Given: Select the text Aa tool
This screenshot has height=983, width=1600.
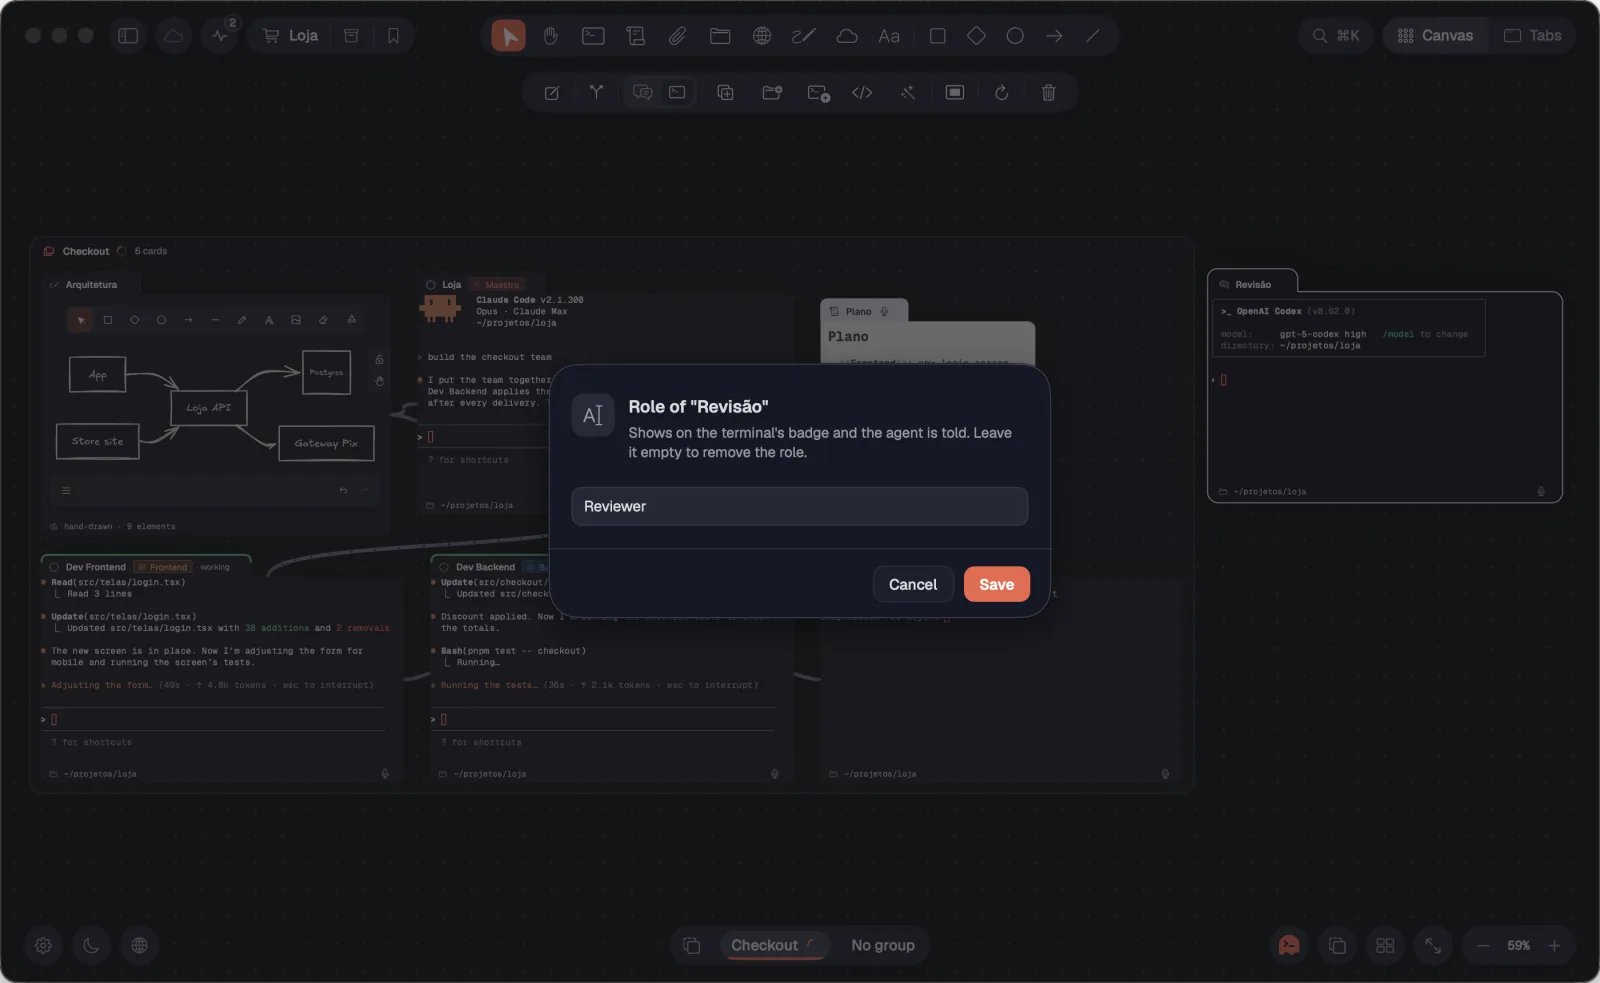Looking at the screenshot, I should [x=889, y=36].
